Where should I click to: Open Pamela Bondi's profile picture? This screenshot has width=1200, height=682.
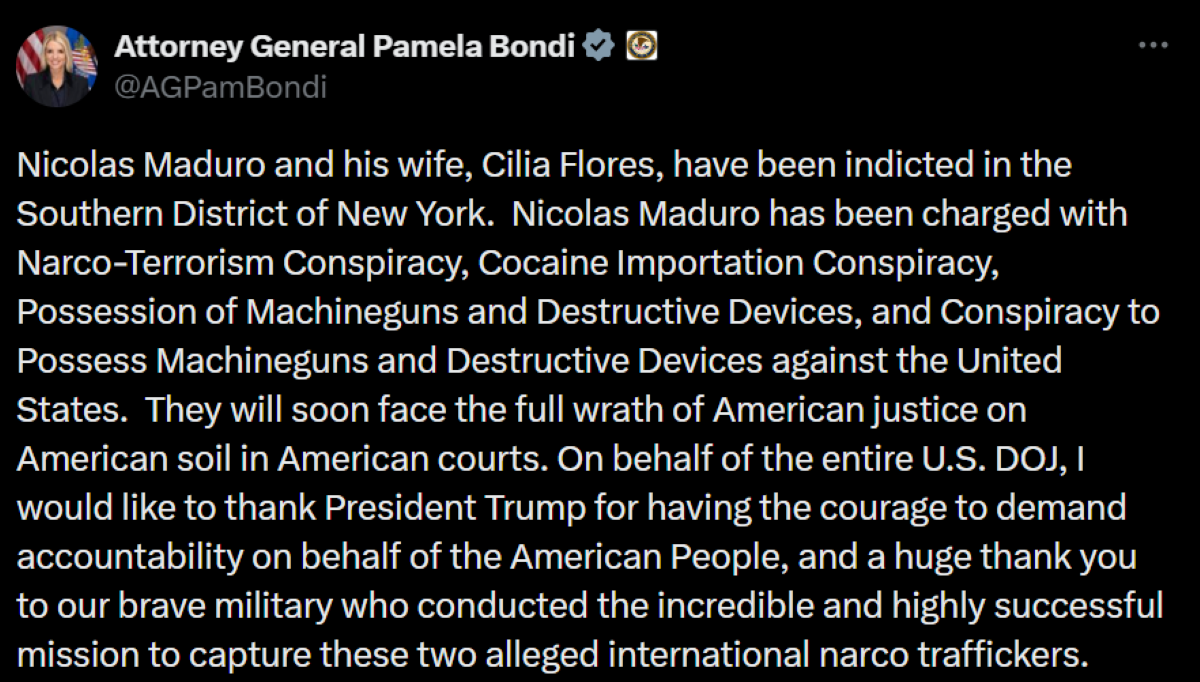pos(56,66)
